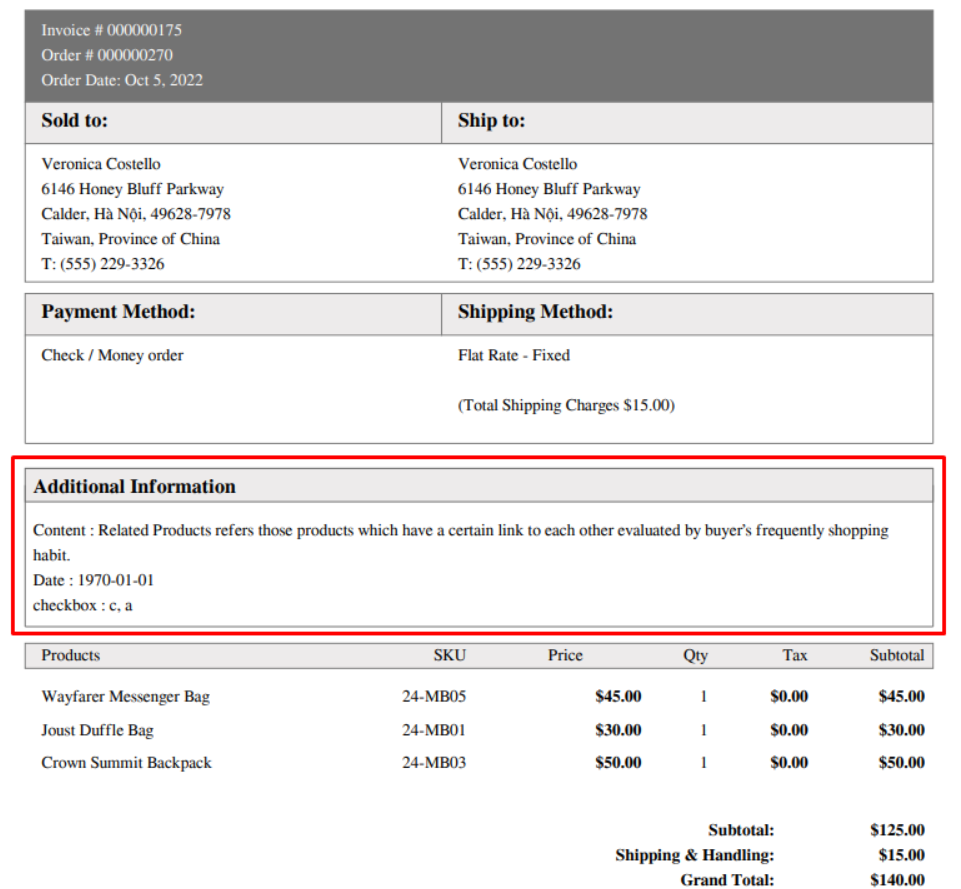Click the Sold to phone number

(103, 264)
